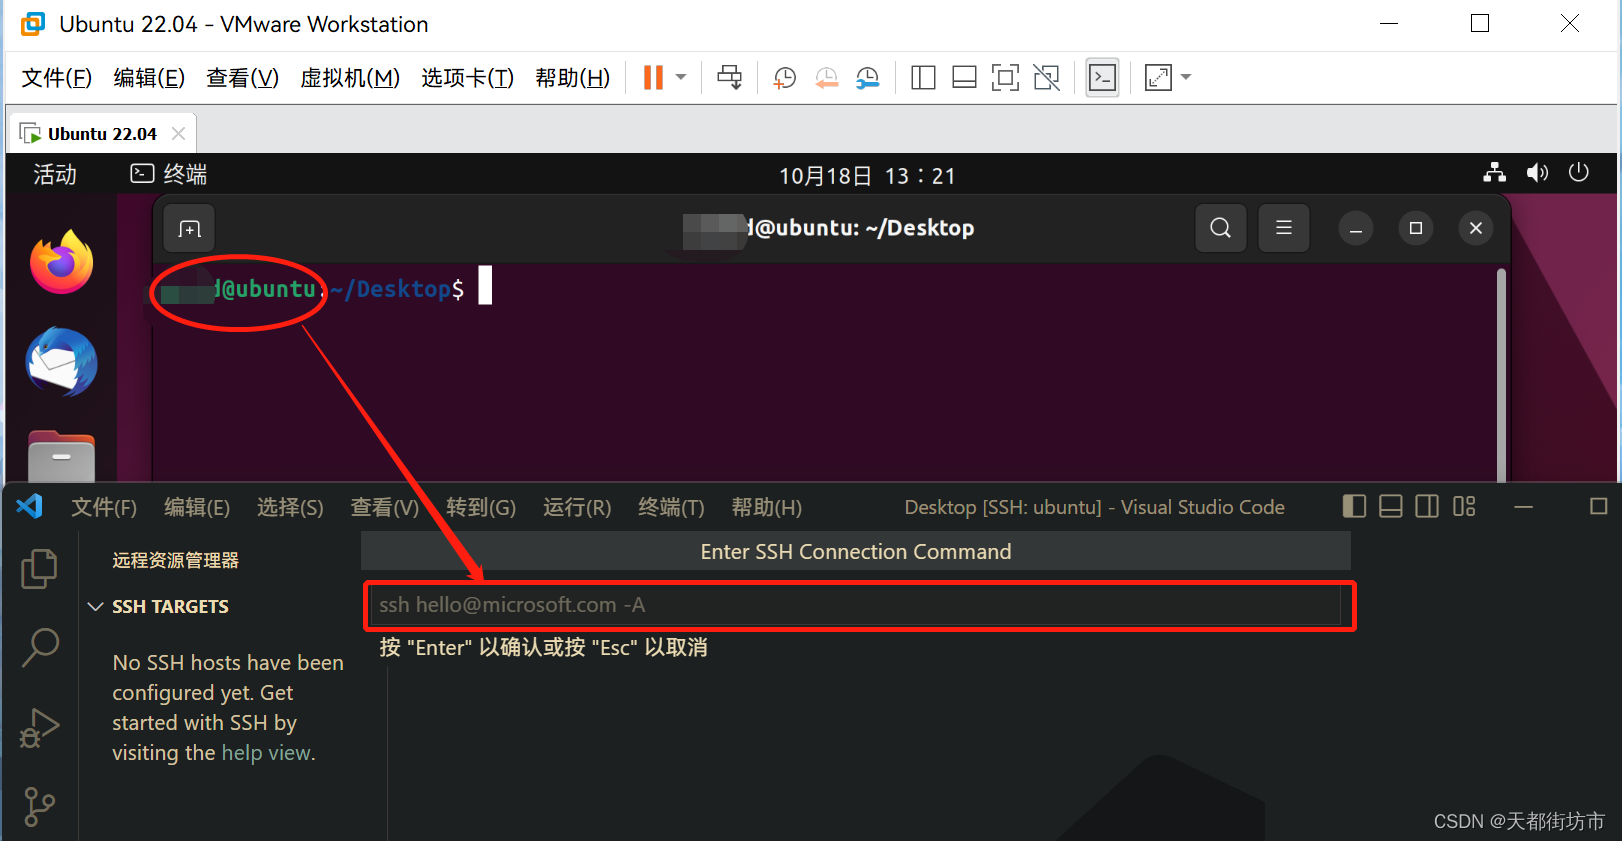Open VMware 选项卡(T) menu
The image size is (1622, 841).
pos(467,78)
